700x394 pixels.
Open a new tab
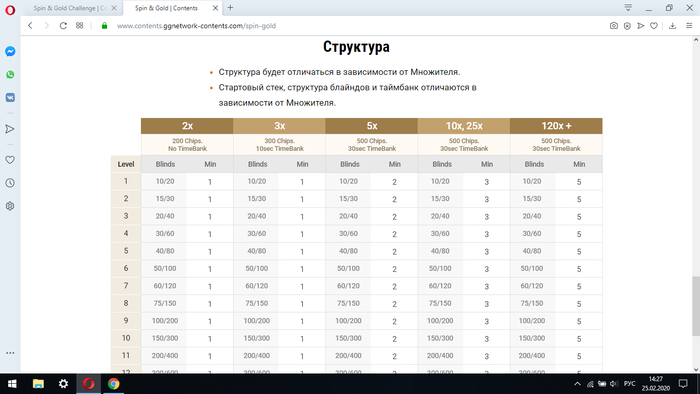230,8
